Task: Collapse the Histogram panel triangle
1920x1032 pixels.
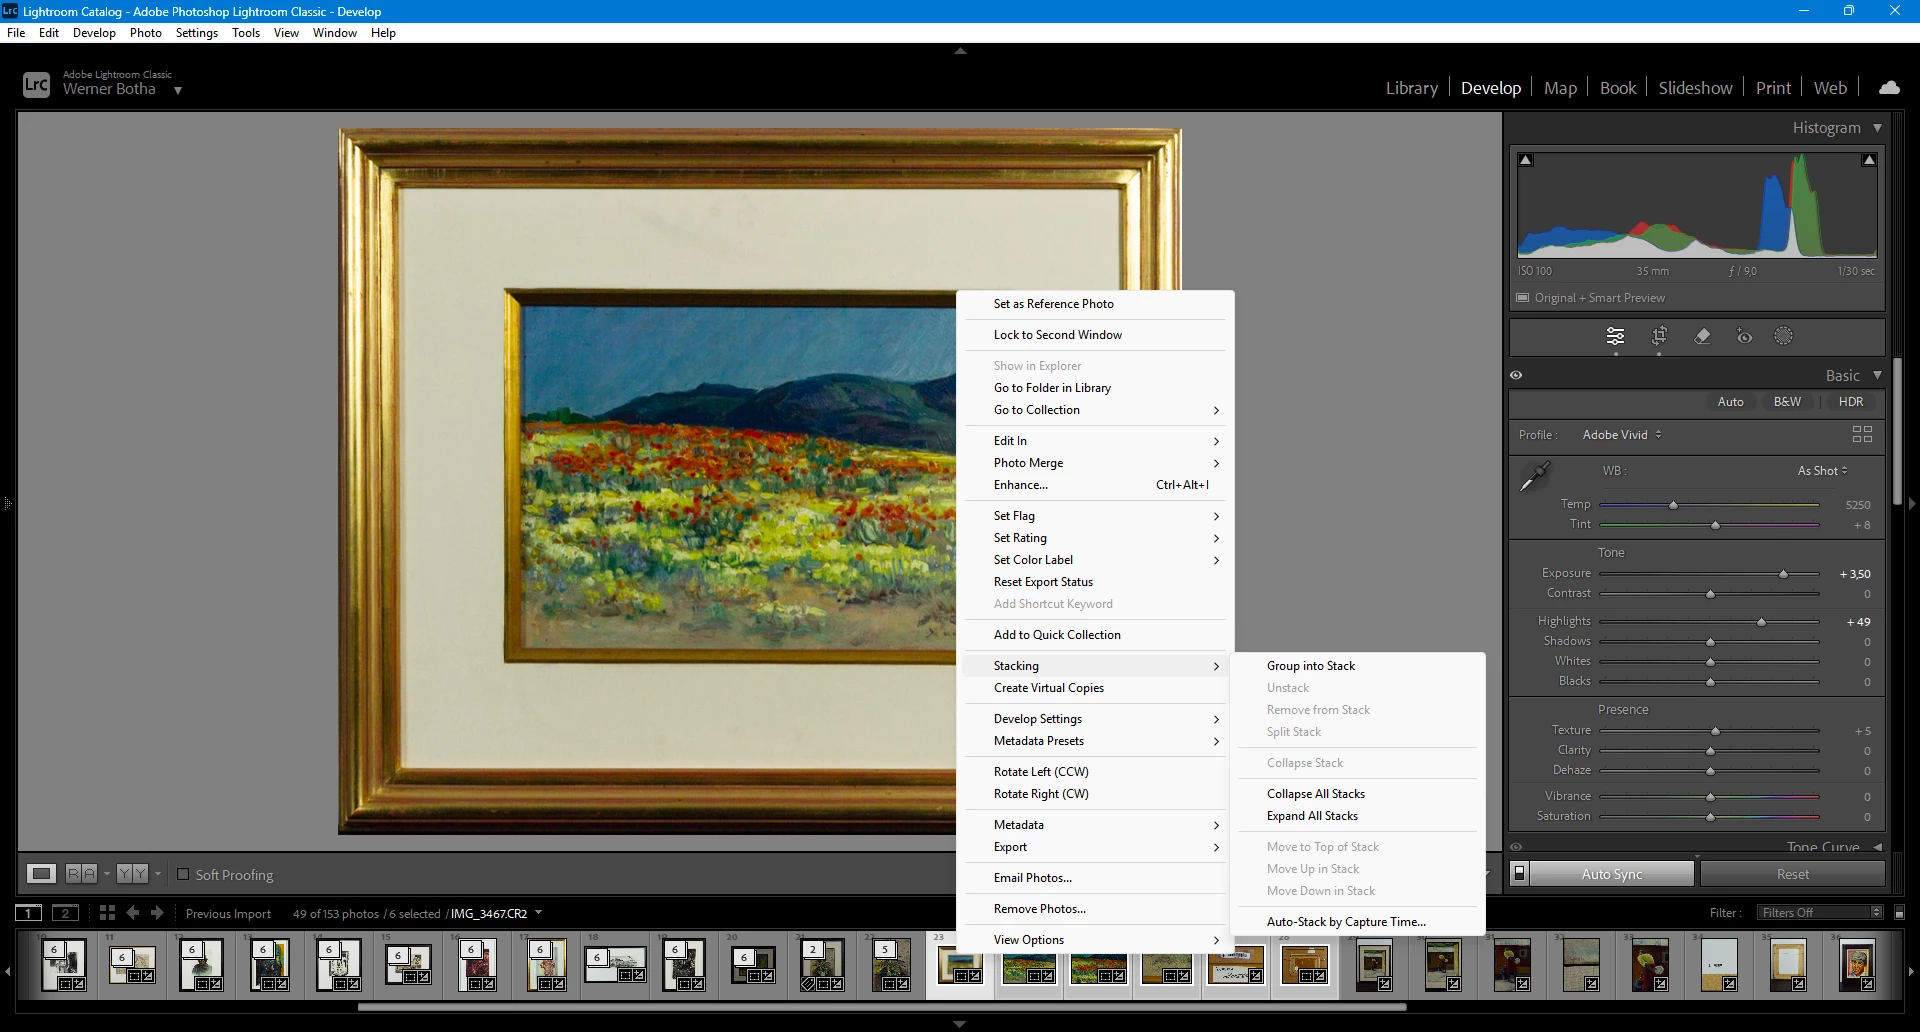Action: coord(1877,128)
